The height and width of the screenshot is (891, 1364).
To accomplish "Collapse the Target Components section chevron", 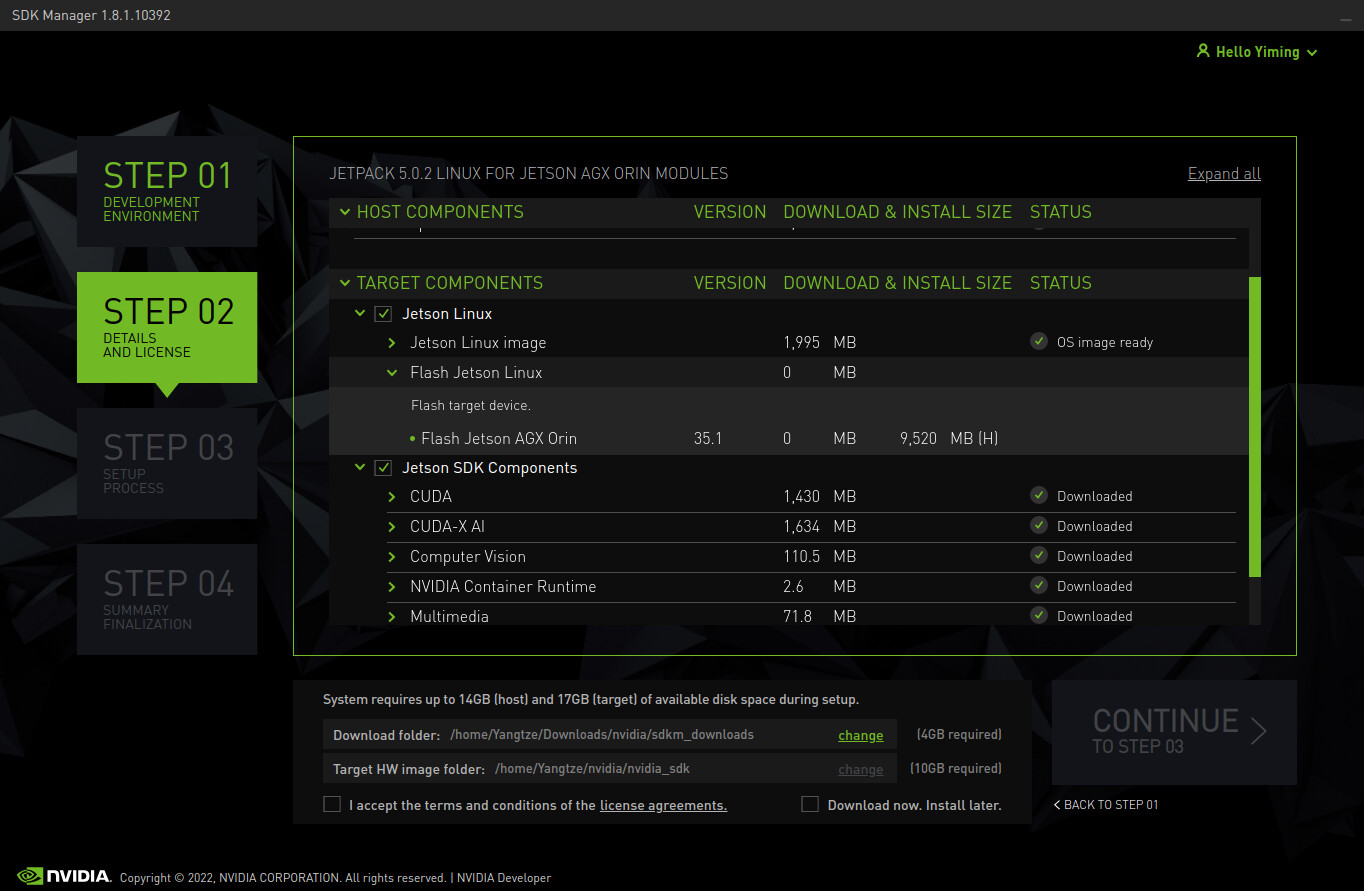I will [345, 282].
